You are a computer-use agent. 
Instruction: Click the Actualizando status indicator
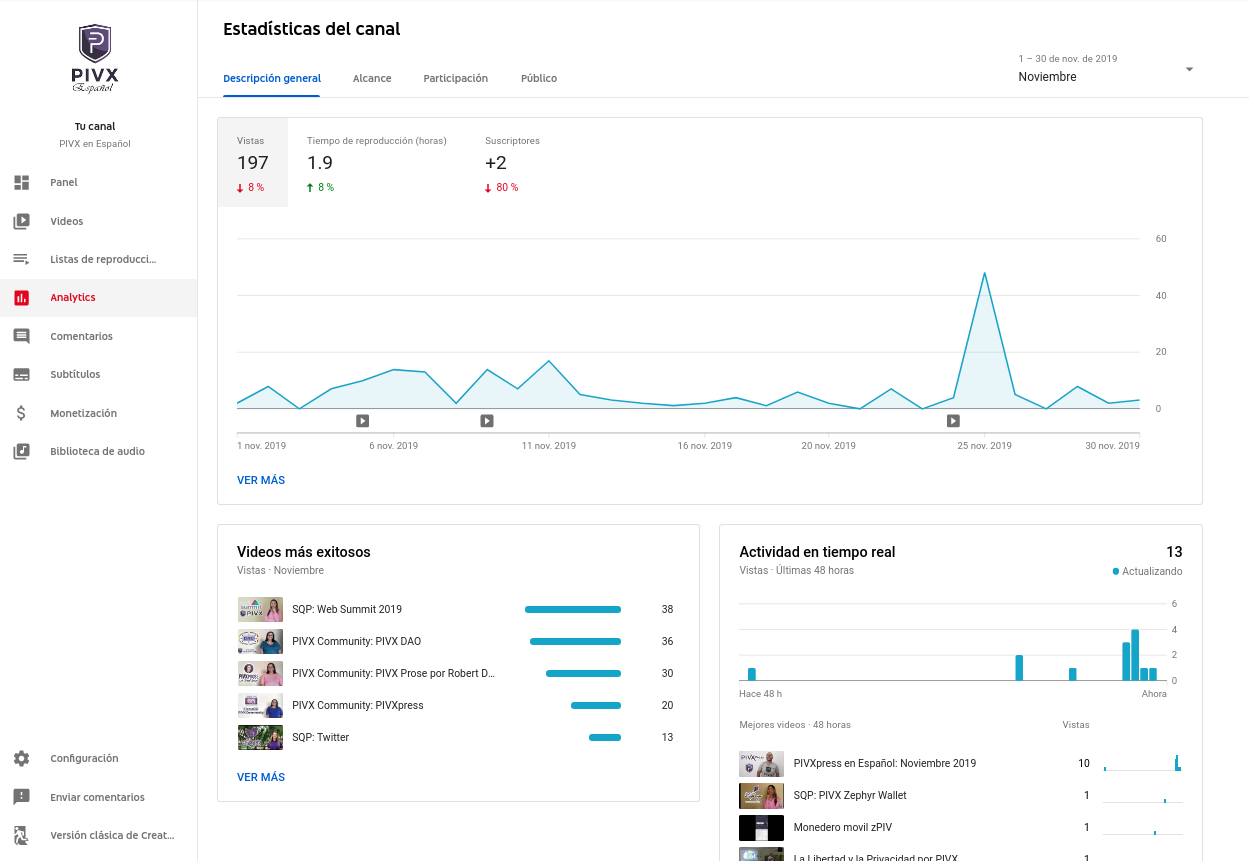coord(1147,571)
